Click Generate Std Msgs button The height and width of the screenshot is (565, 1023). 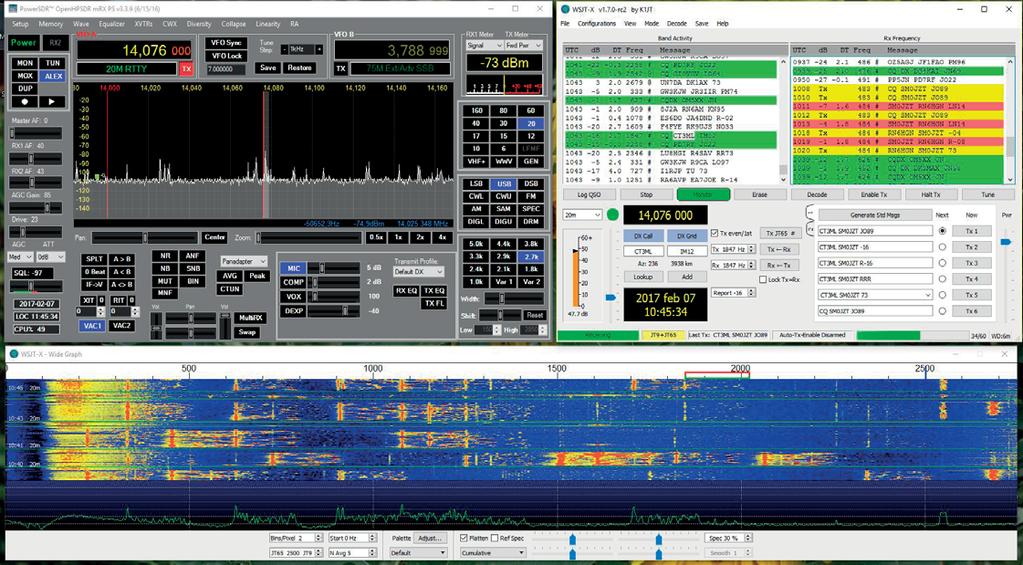coord(874,215)
